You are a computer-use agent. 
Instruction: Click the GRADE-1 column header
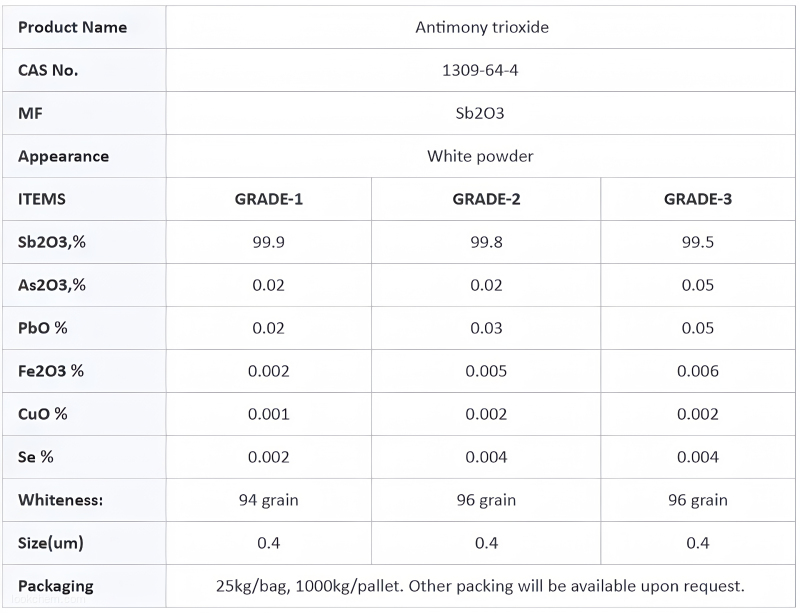coord(269,199)
